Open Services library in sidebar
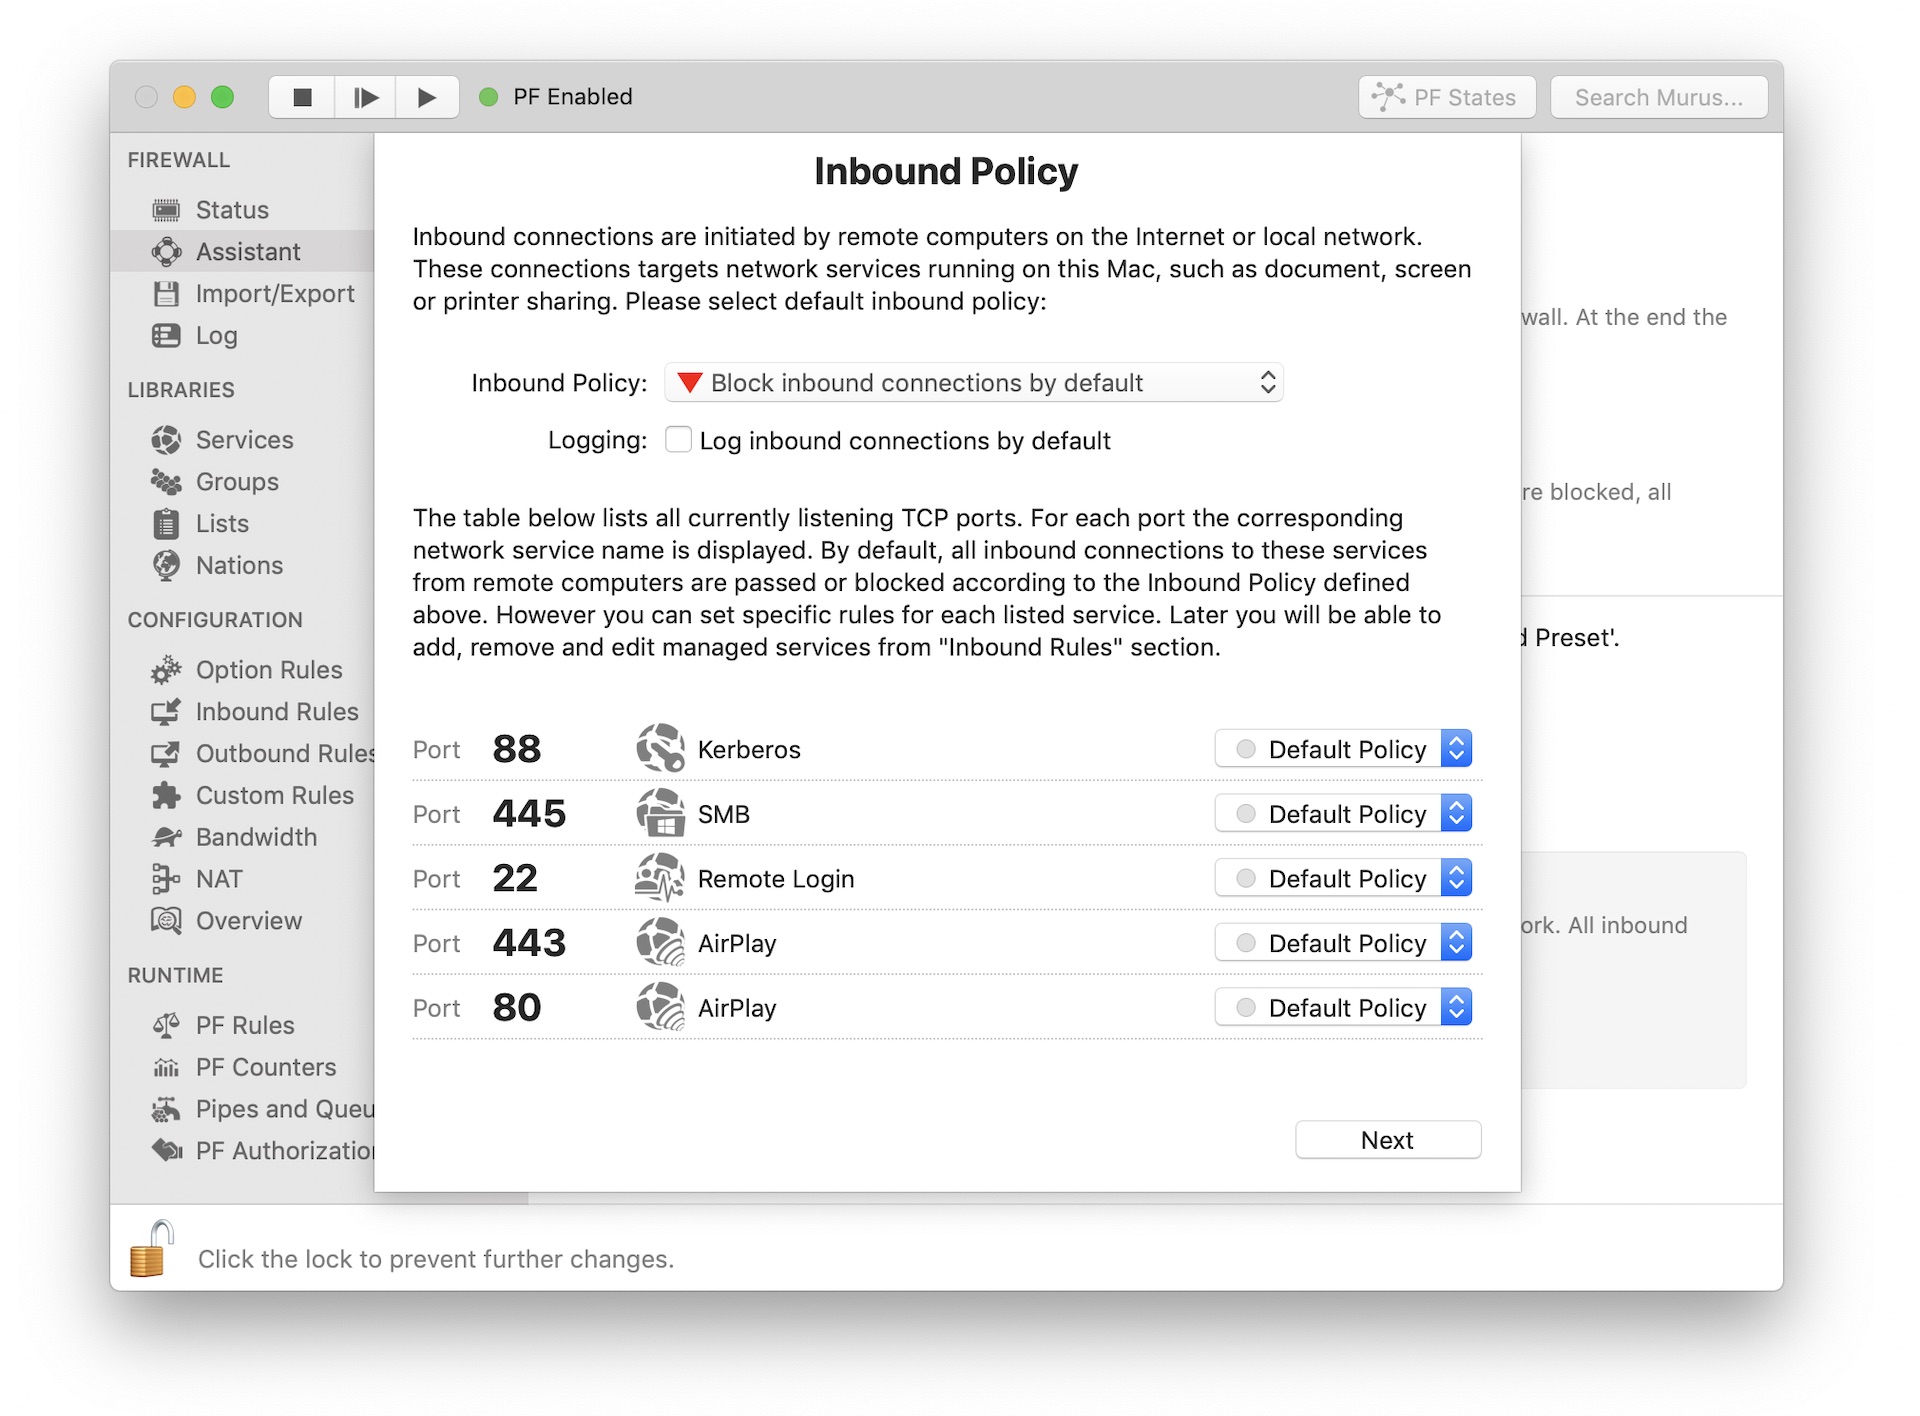 242,440
